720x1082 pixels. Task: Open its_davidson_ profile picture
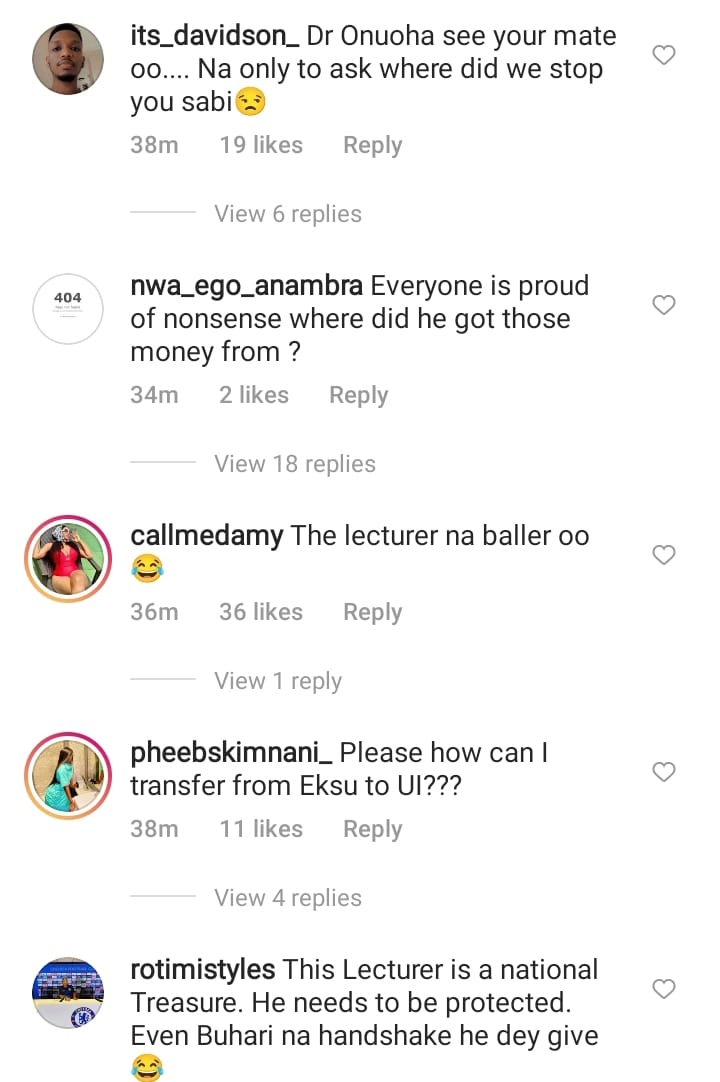tap(69, 59)
